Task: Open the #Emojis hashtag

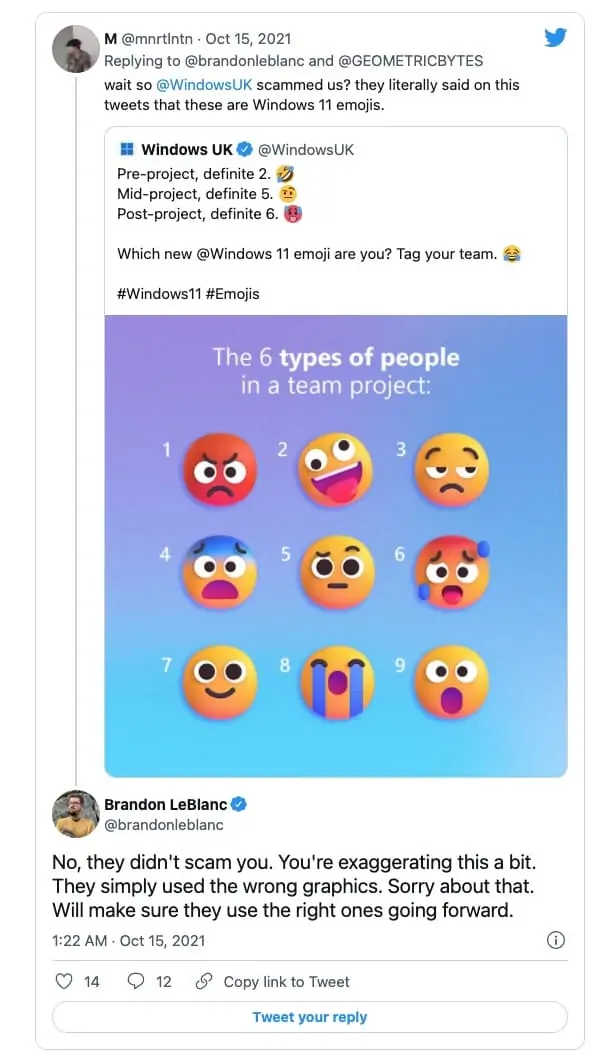Action: [231, 294]
